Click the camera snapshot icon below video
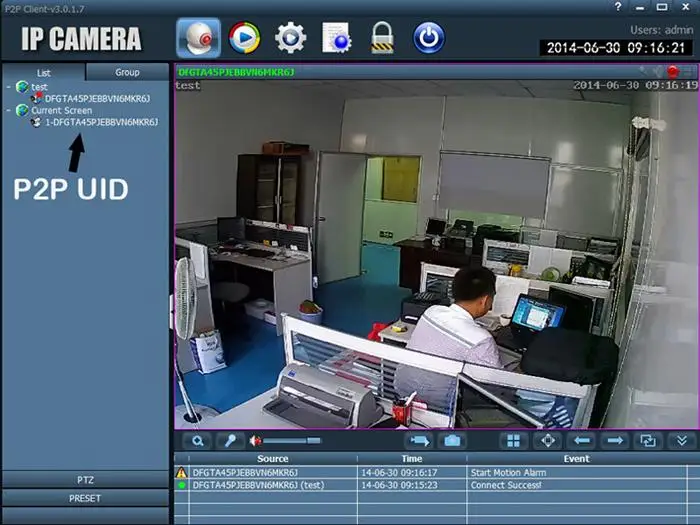 click(x=452, y=440)
